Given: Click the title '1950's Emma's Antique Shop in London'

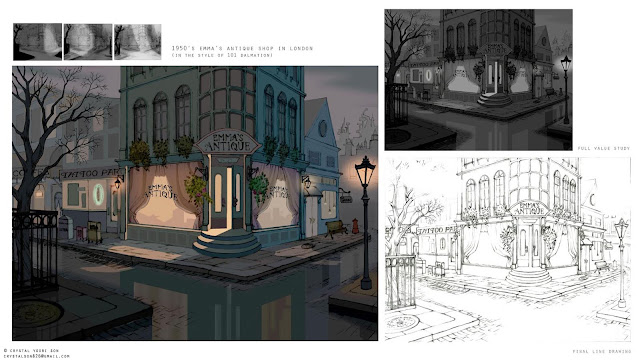Looking at the screenshot, I should click(x=242, y=48).
